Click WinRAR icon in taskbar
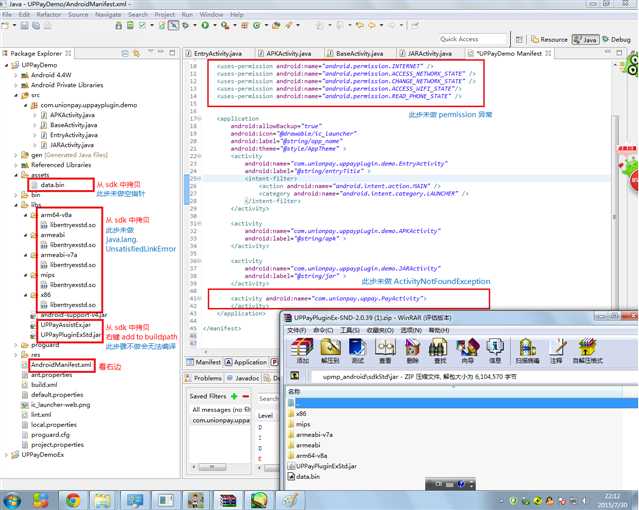Screen dimensions: 639x510 227,500
